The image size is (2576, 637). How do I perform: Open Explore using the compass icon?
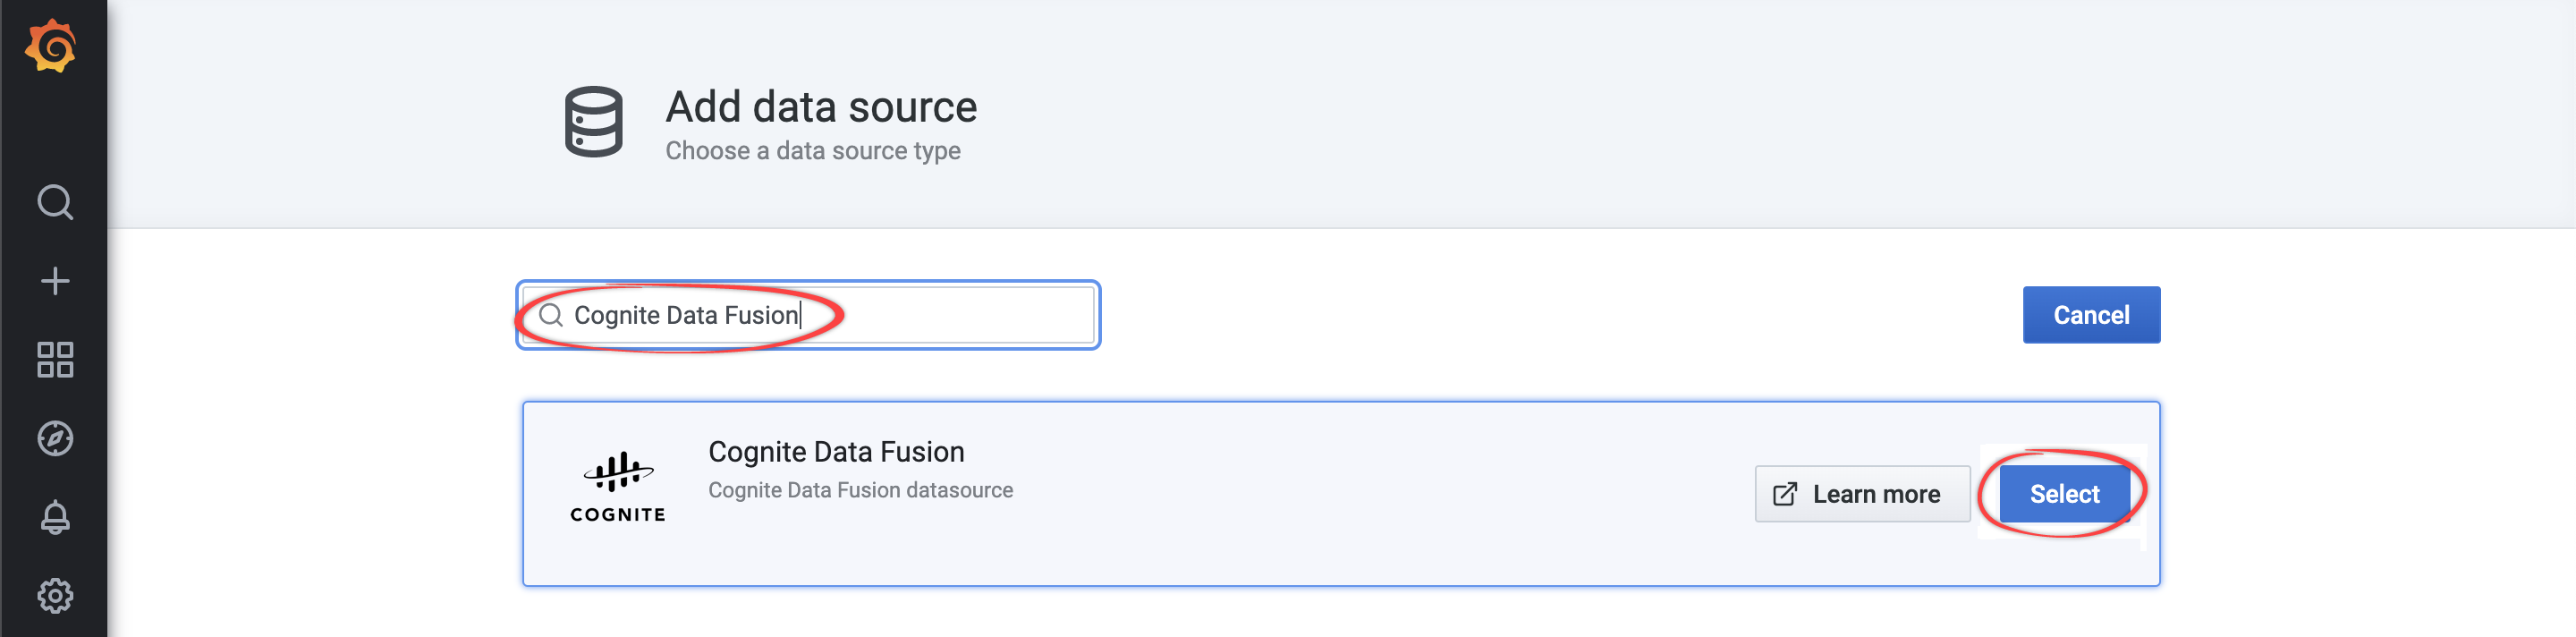55,437
